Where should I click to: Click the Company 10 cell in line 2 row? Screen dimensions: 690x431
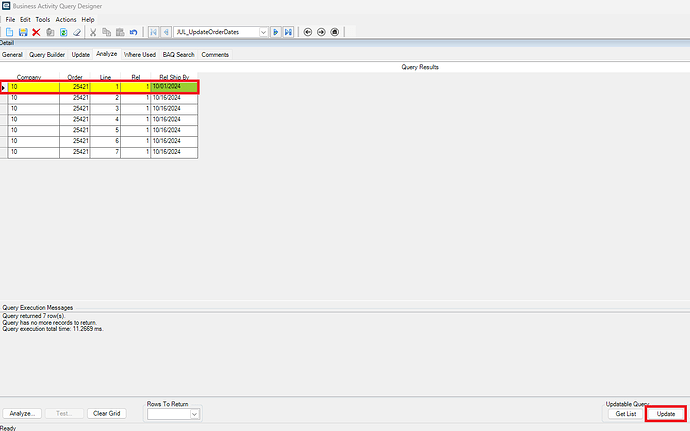[x=33, y=98]
